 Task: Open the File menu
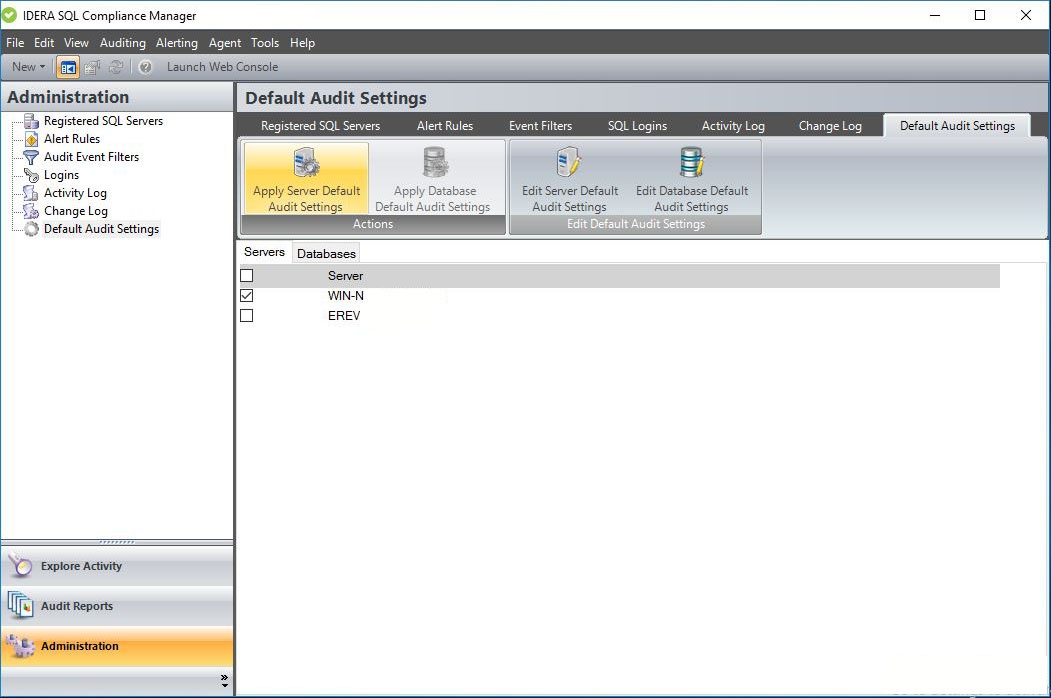point(15,43)
